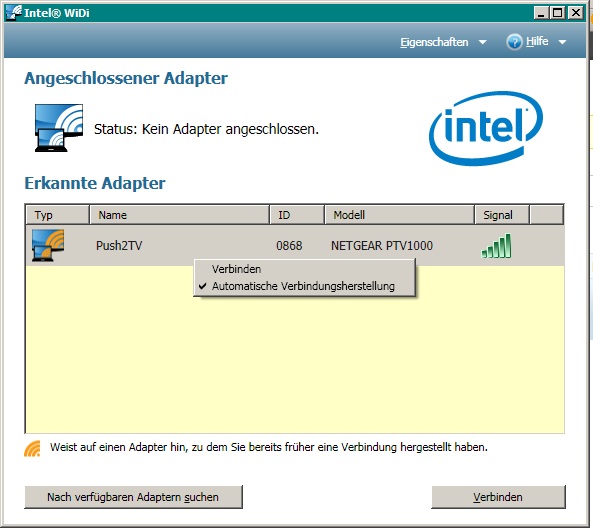
Task: Toggle Automatische Verbindungsherstellung checkmark option
Action: 303,286
